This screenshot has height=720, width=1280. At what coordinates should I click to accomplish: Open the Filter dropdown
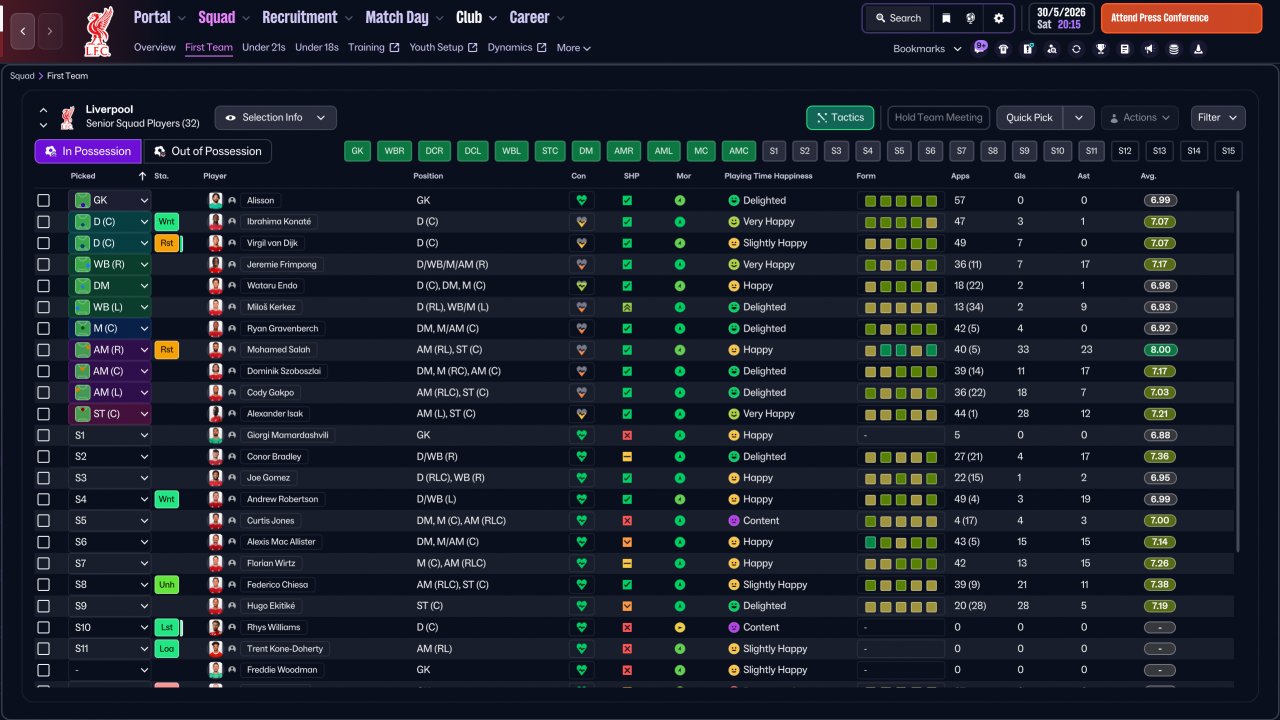click(1217, 117)
